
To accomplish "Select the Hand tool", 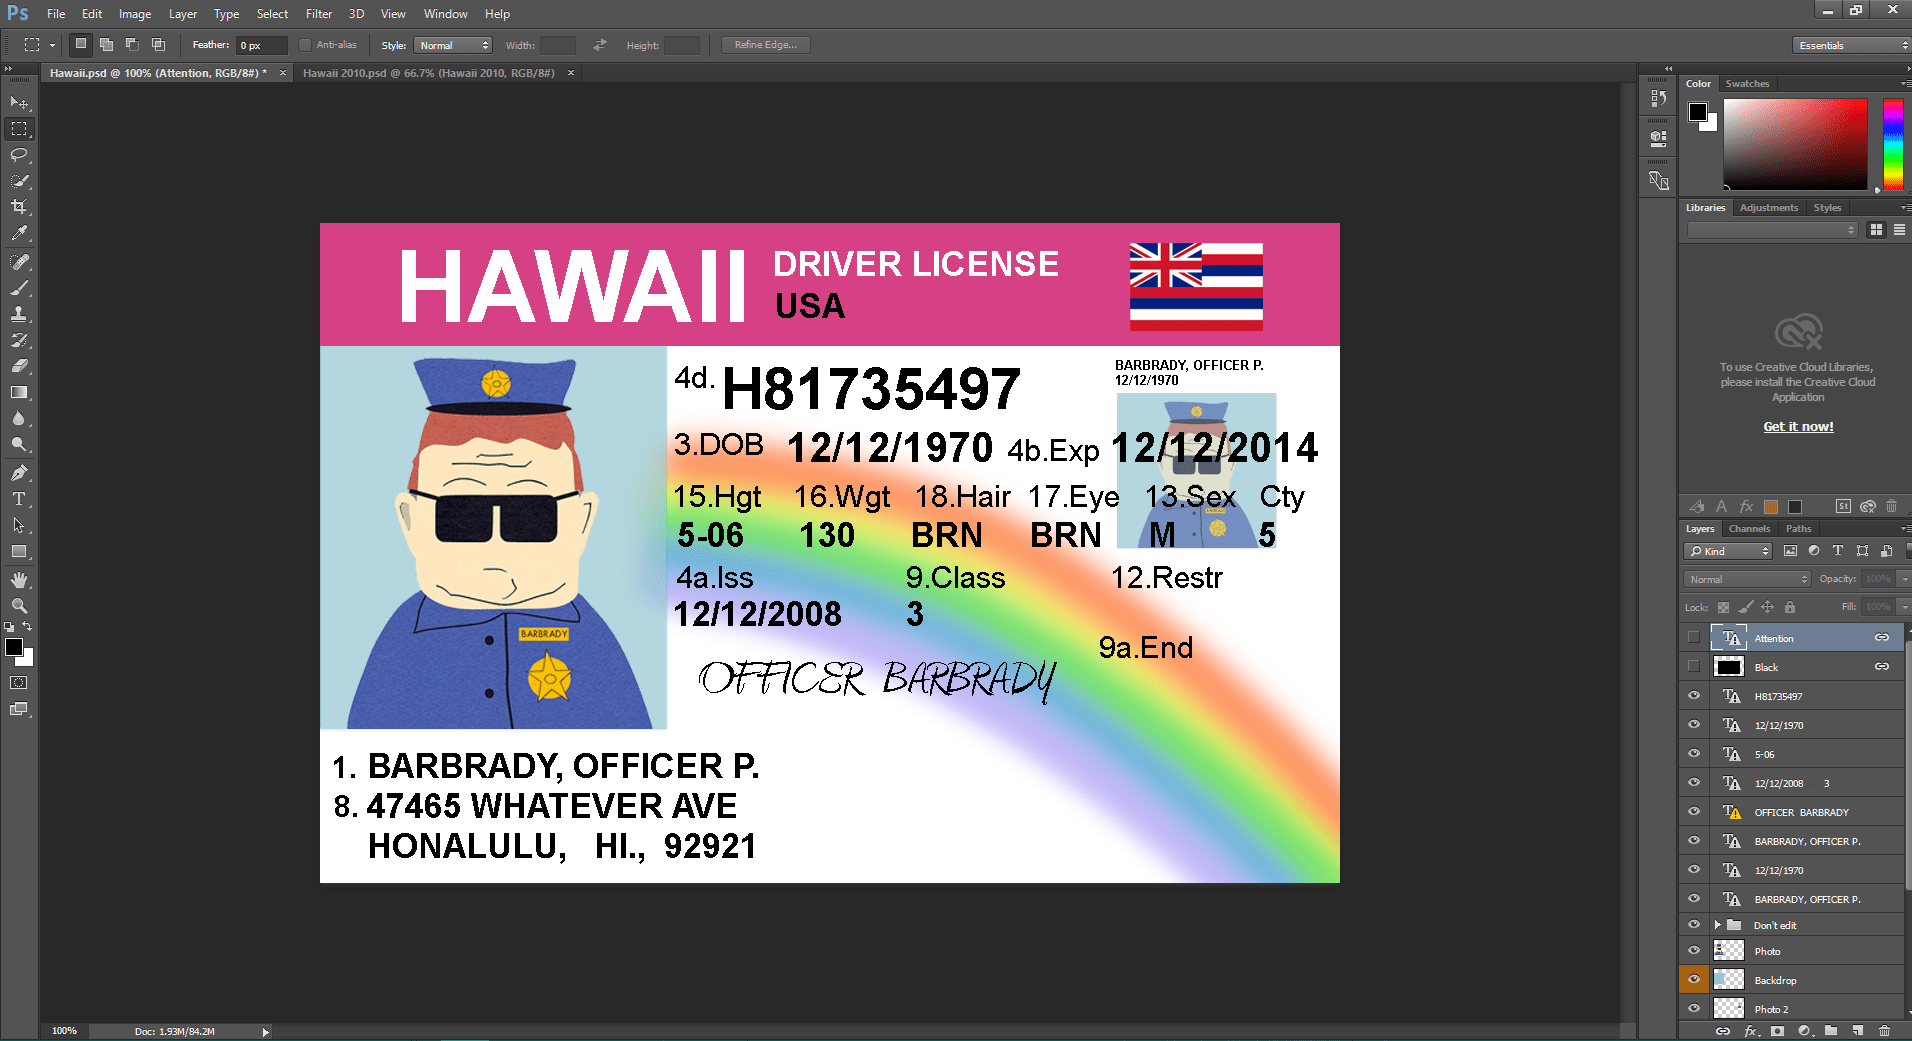I will pyautogui.click(x=18, y=578).
